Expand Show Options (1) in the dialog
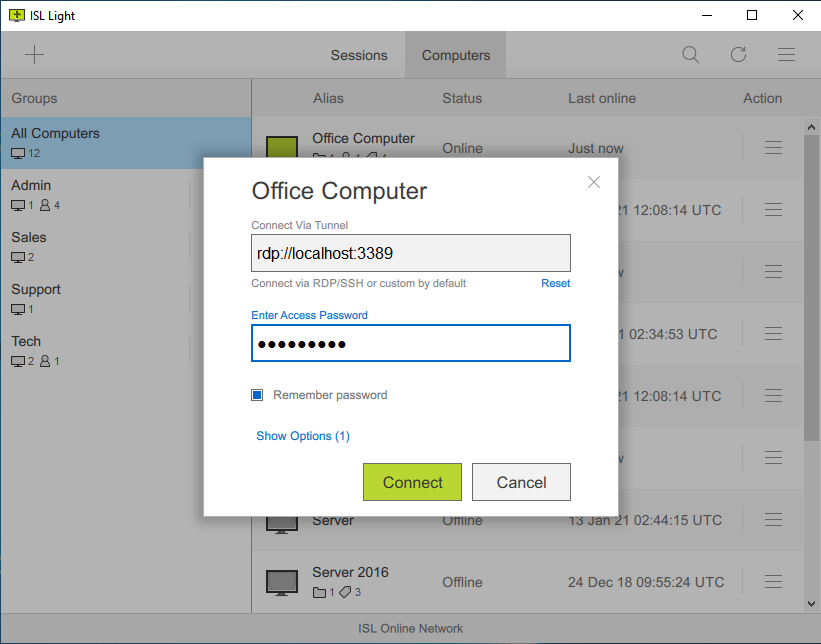Viewport: 821px width, 644px height. click(303, 436)
